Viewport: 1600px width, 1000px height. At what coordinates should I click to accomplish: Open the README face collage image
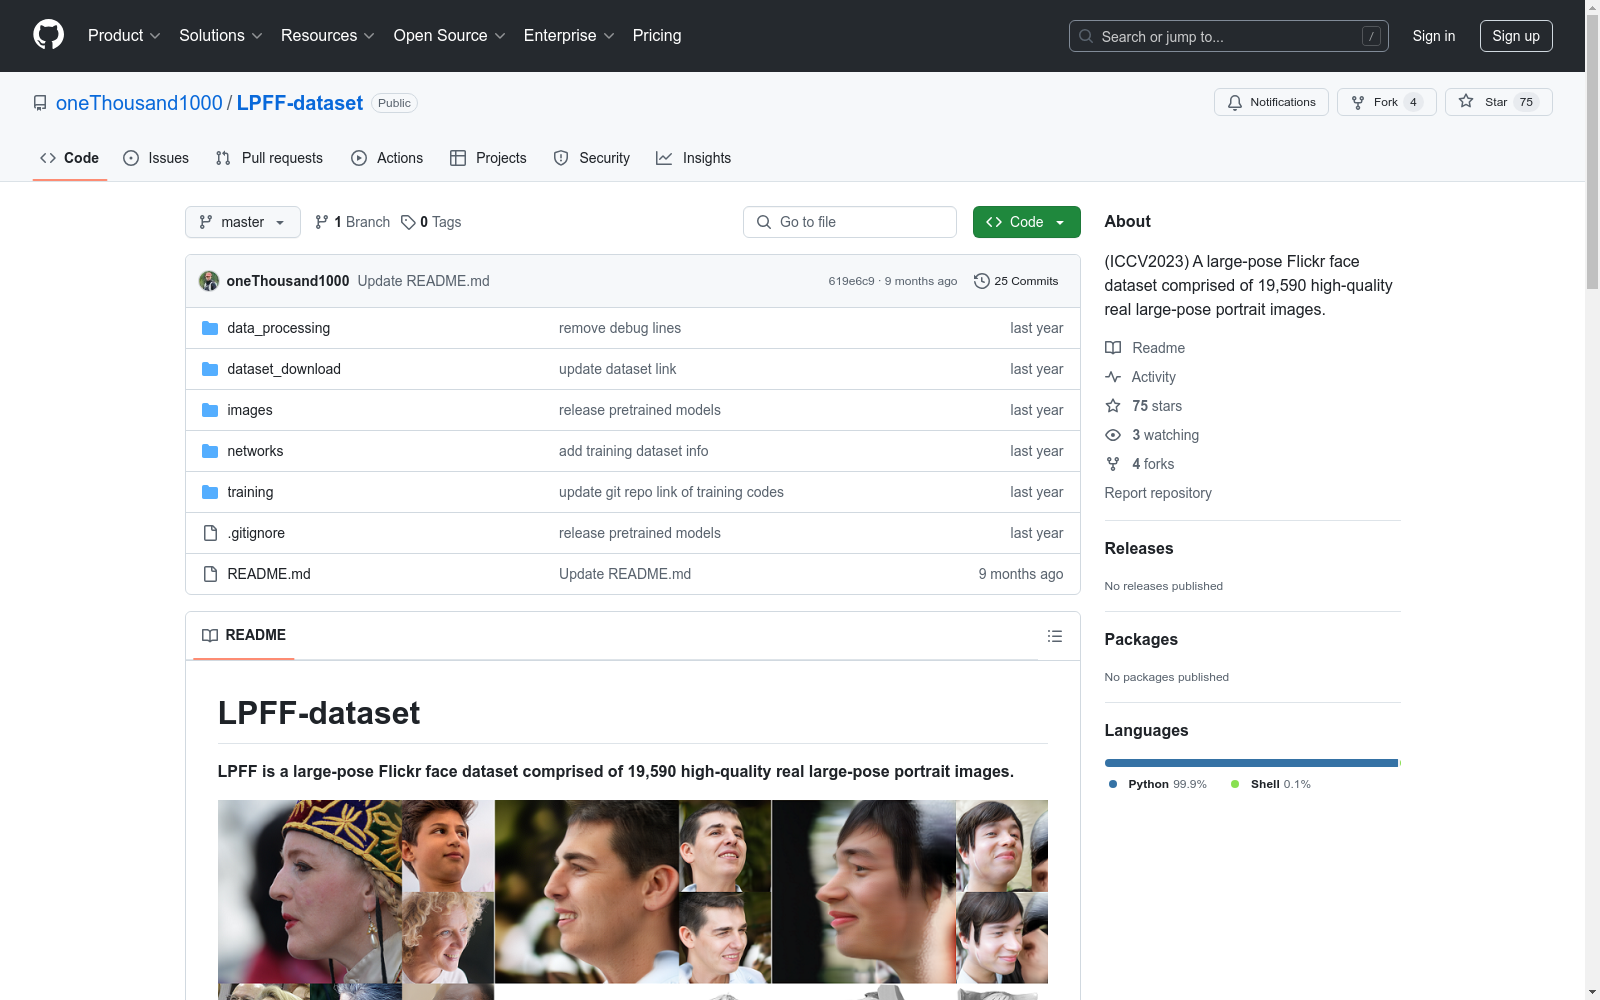pos(633,900)
